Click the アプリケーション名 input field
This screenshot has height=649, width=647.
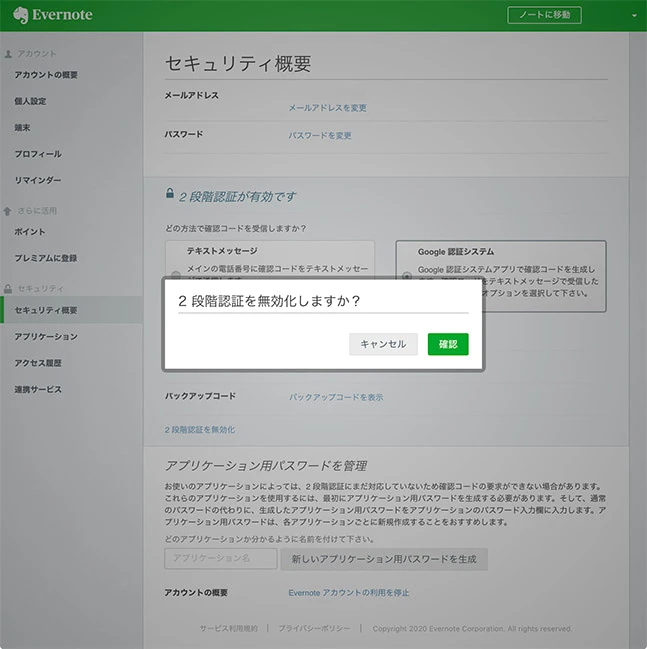pyautogui.click(x=220, y=558)
